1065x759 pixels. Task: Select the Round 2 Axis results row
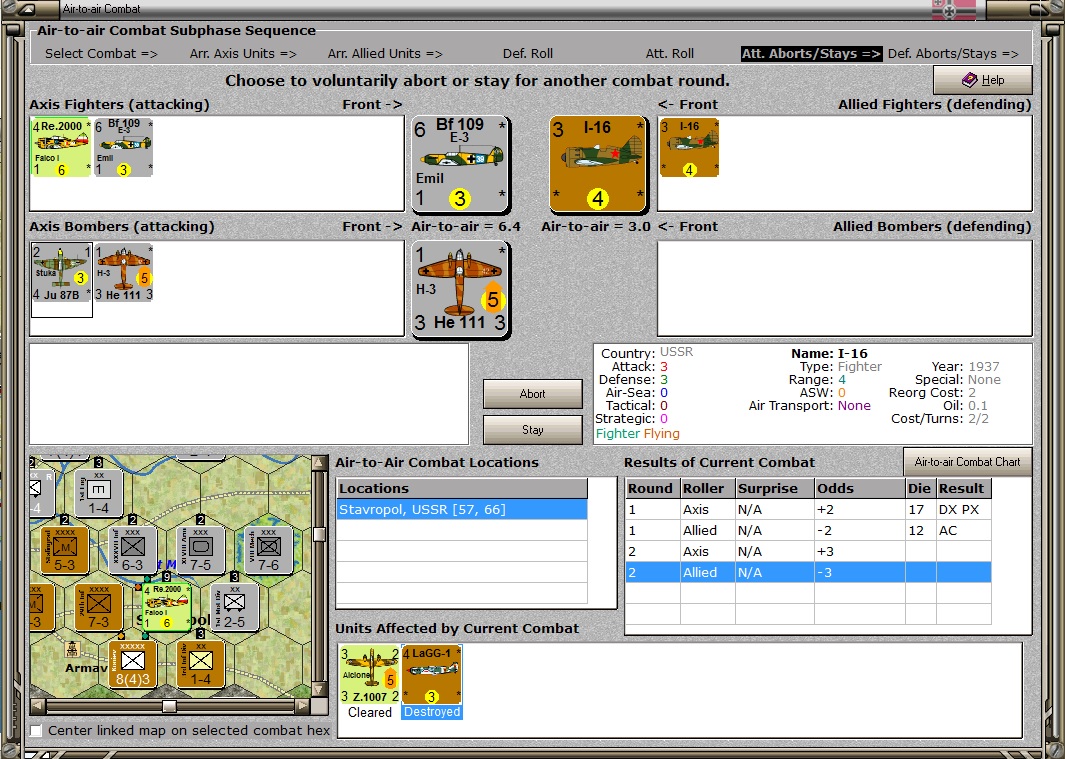tap(808, 551)
